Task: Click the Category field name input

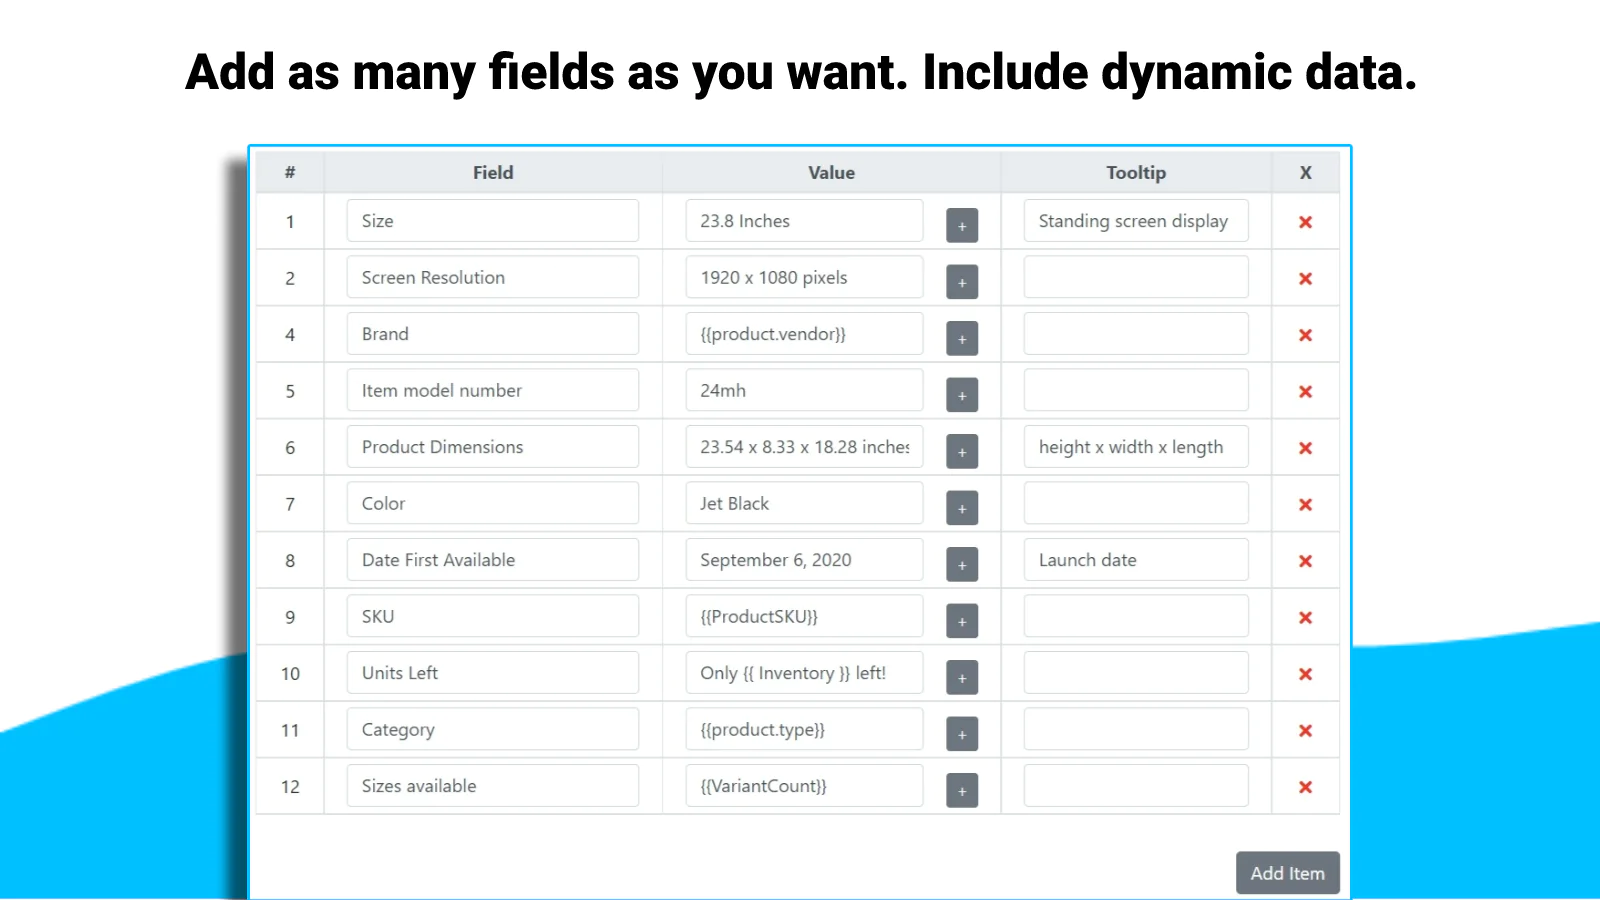Action: tap(492, 729)
